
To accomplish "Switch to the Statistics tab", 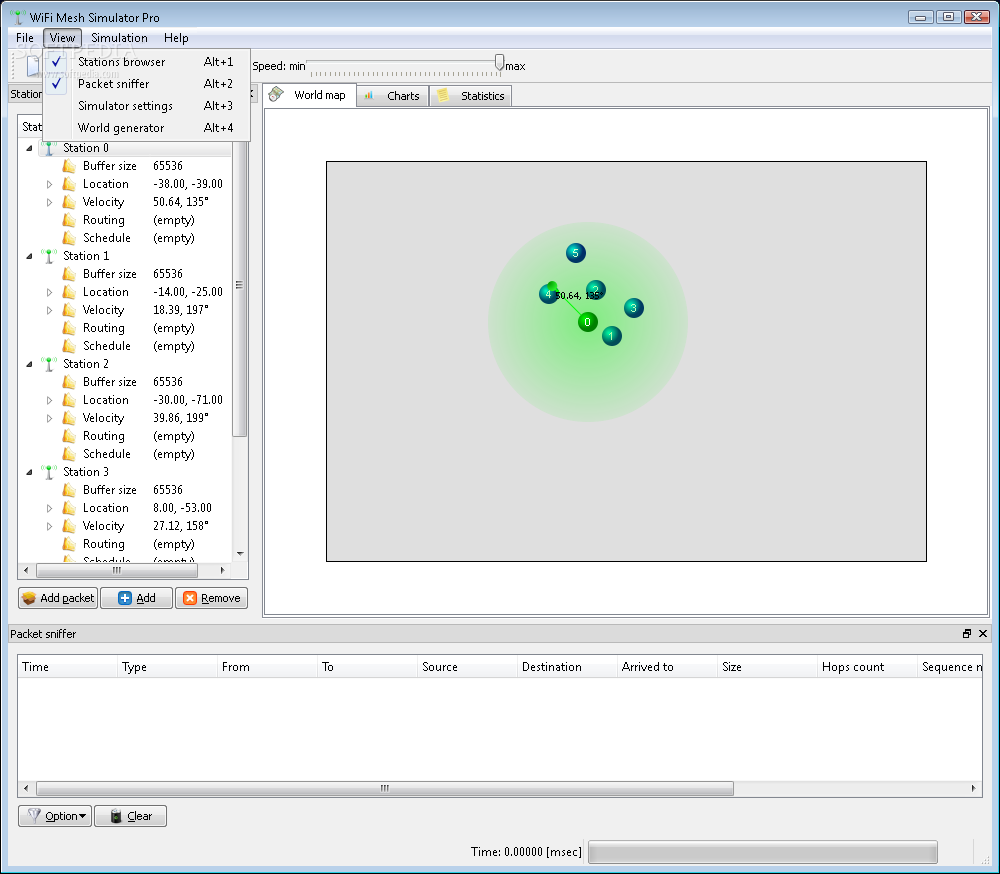I will pos(471,96).
